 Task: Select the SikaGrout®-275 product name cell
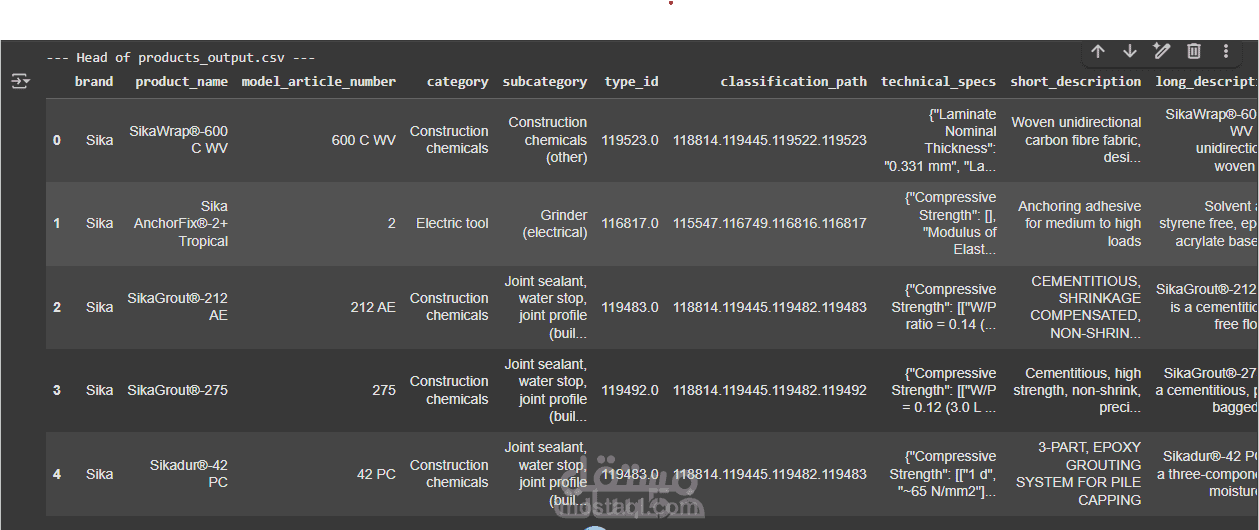coord(178,391)
